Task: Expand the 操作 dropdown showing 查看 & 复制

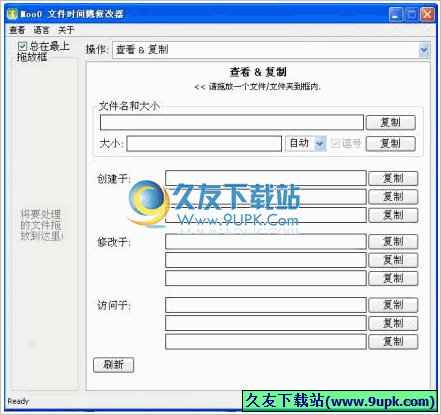Action: pyautogui.click(x=424, y=50)
